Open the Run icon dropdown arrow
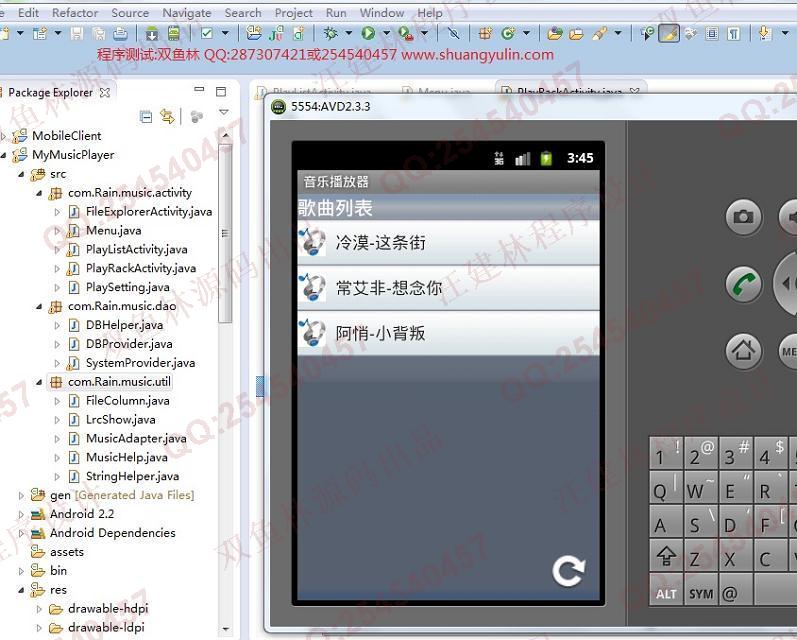The image size is (797, 640). click(x=386, y=34)
